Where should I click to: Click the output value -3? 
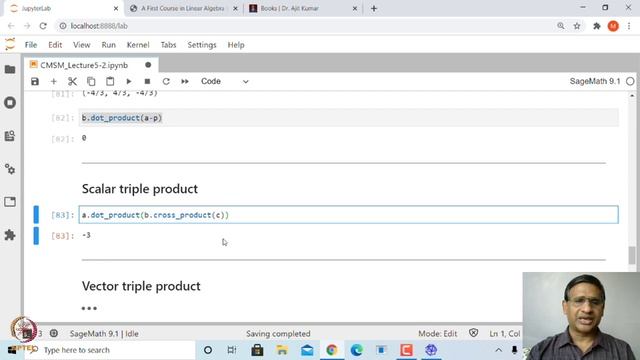(x=86, y=236)
